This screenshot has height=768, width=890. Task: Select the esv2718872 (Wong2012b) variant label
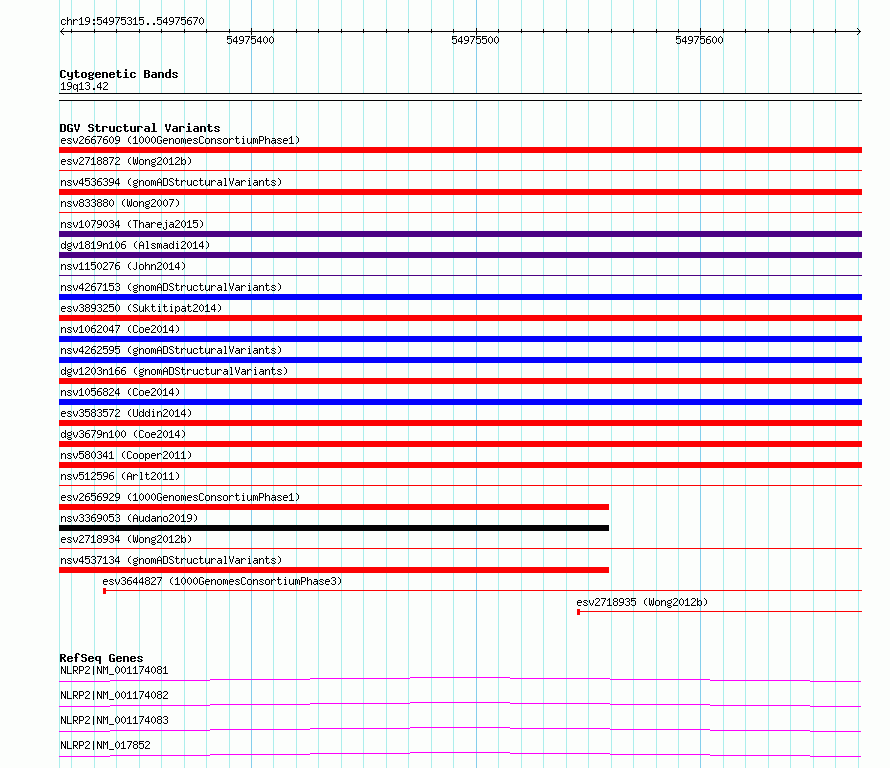pos(126,161)
